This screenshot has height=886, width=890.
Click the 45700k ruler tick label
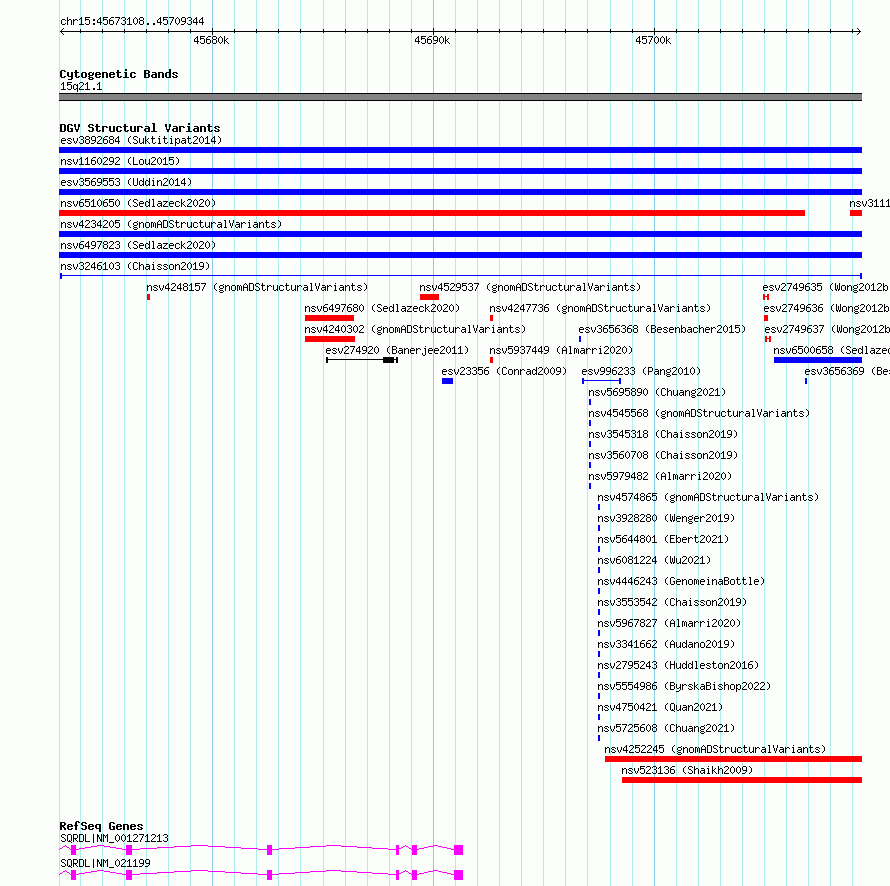pos(653,40)
